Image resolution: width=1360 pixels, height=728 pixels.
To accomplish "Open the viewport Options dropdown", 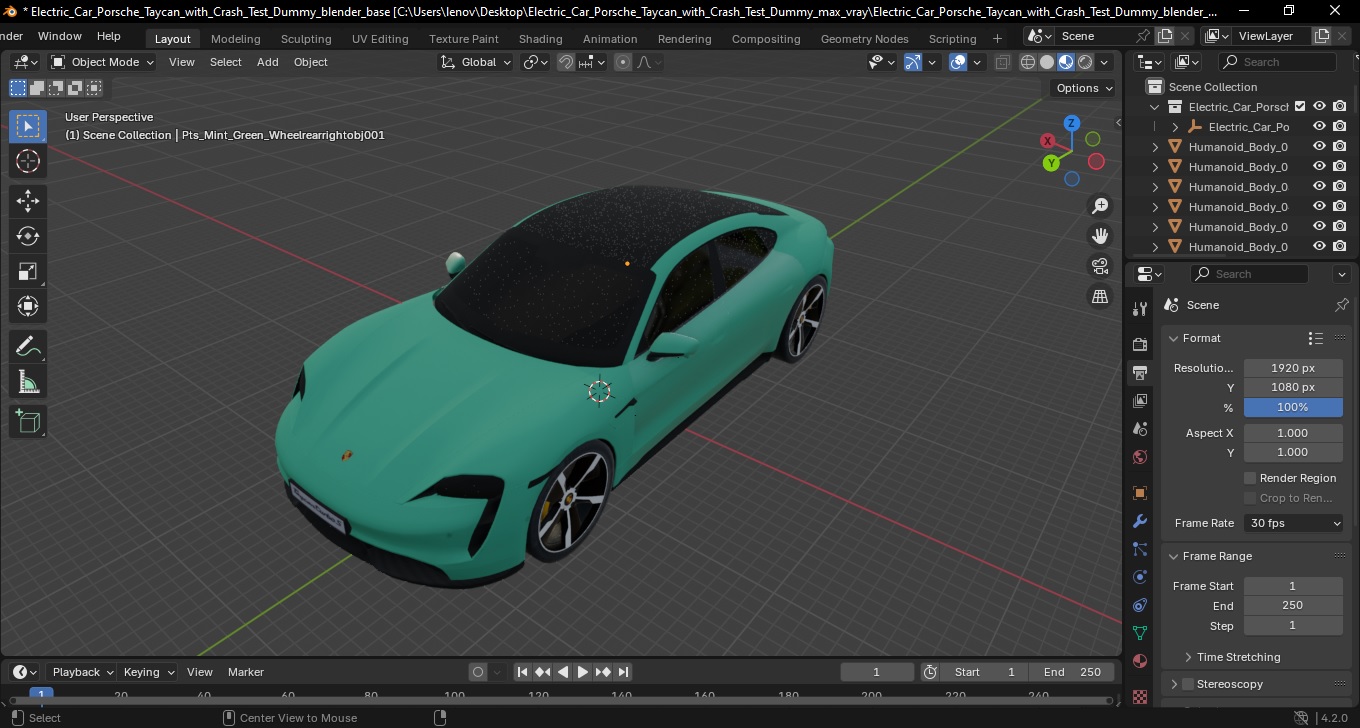I will point(1085,88).
